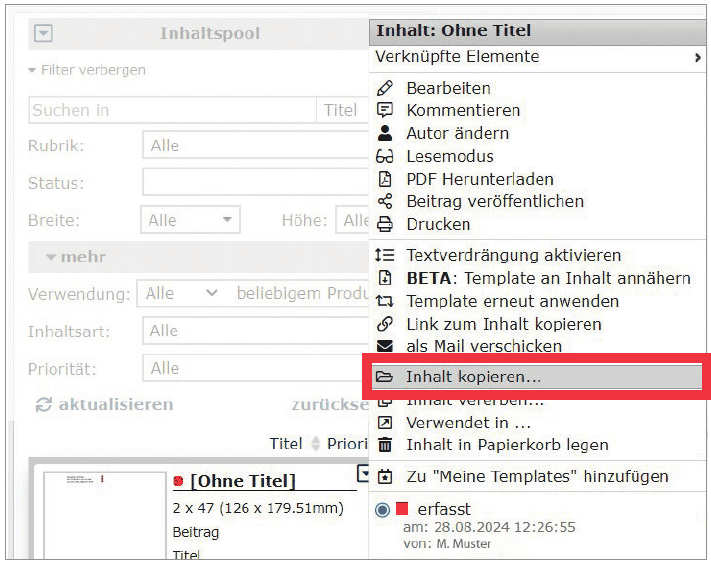Viewport: 711px width, 564px height.
Task: Sort the list by Priorität column
Action: (347, 443)
